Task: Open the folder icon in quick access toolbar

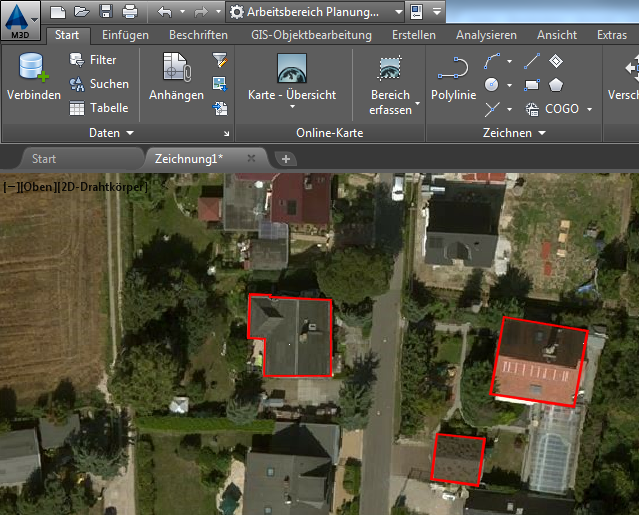Action: [81, 12]
